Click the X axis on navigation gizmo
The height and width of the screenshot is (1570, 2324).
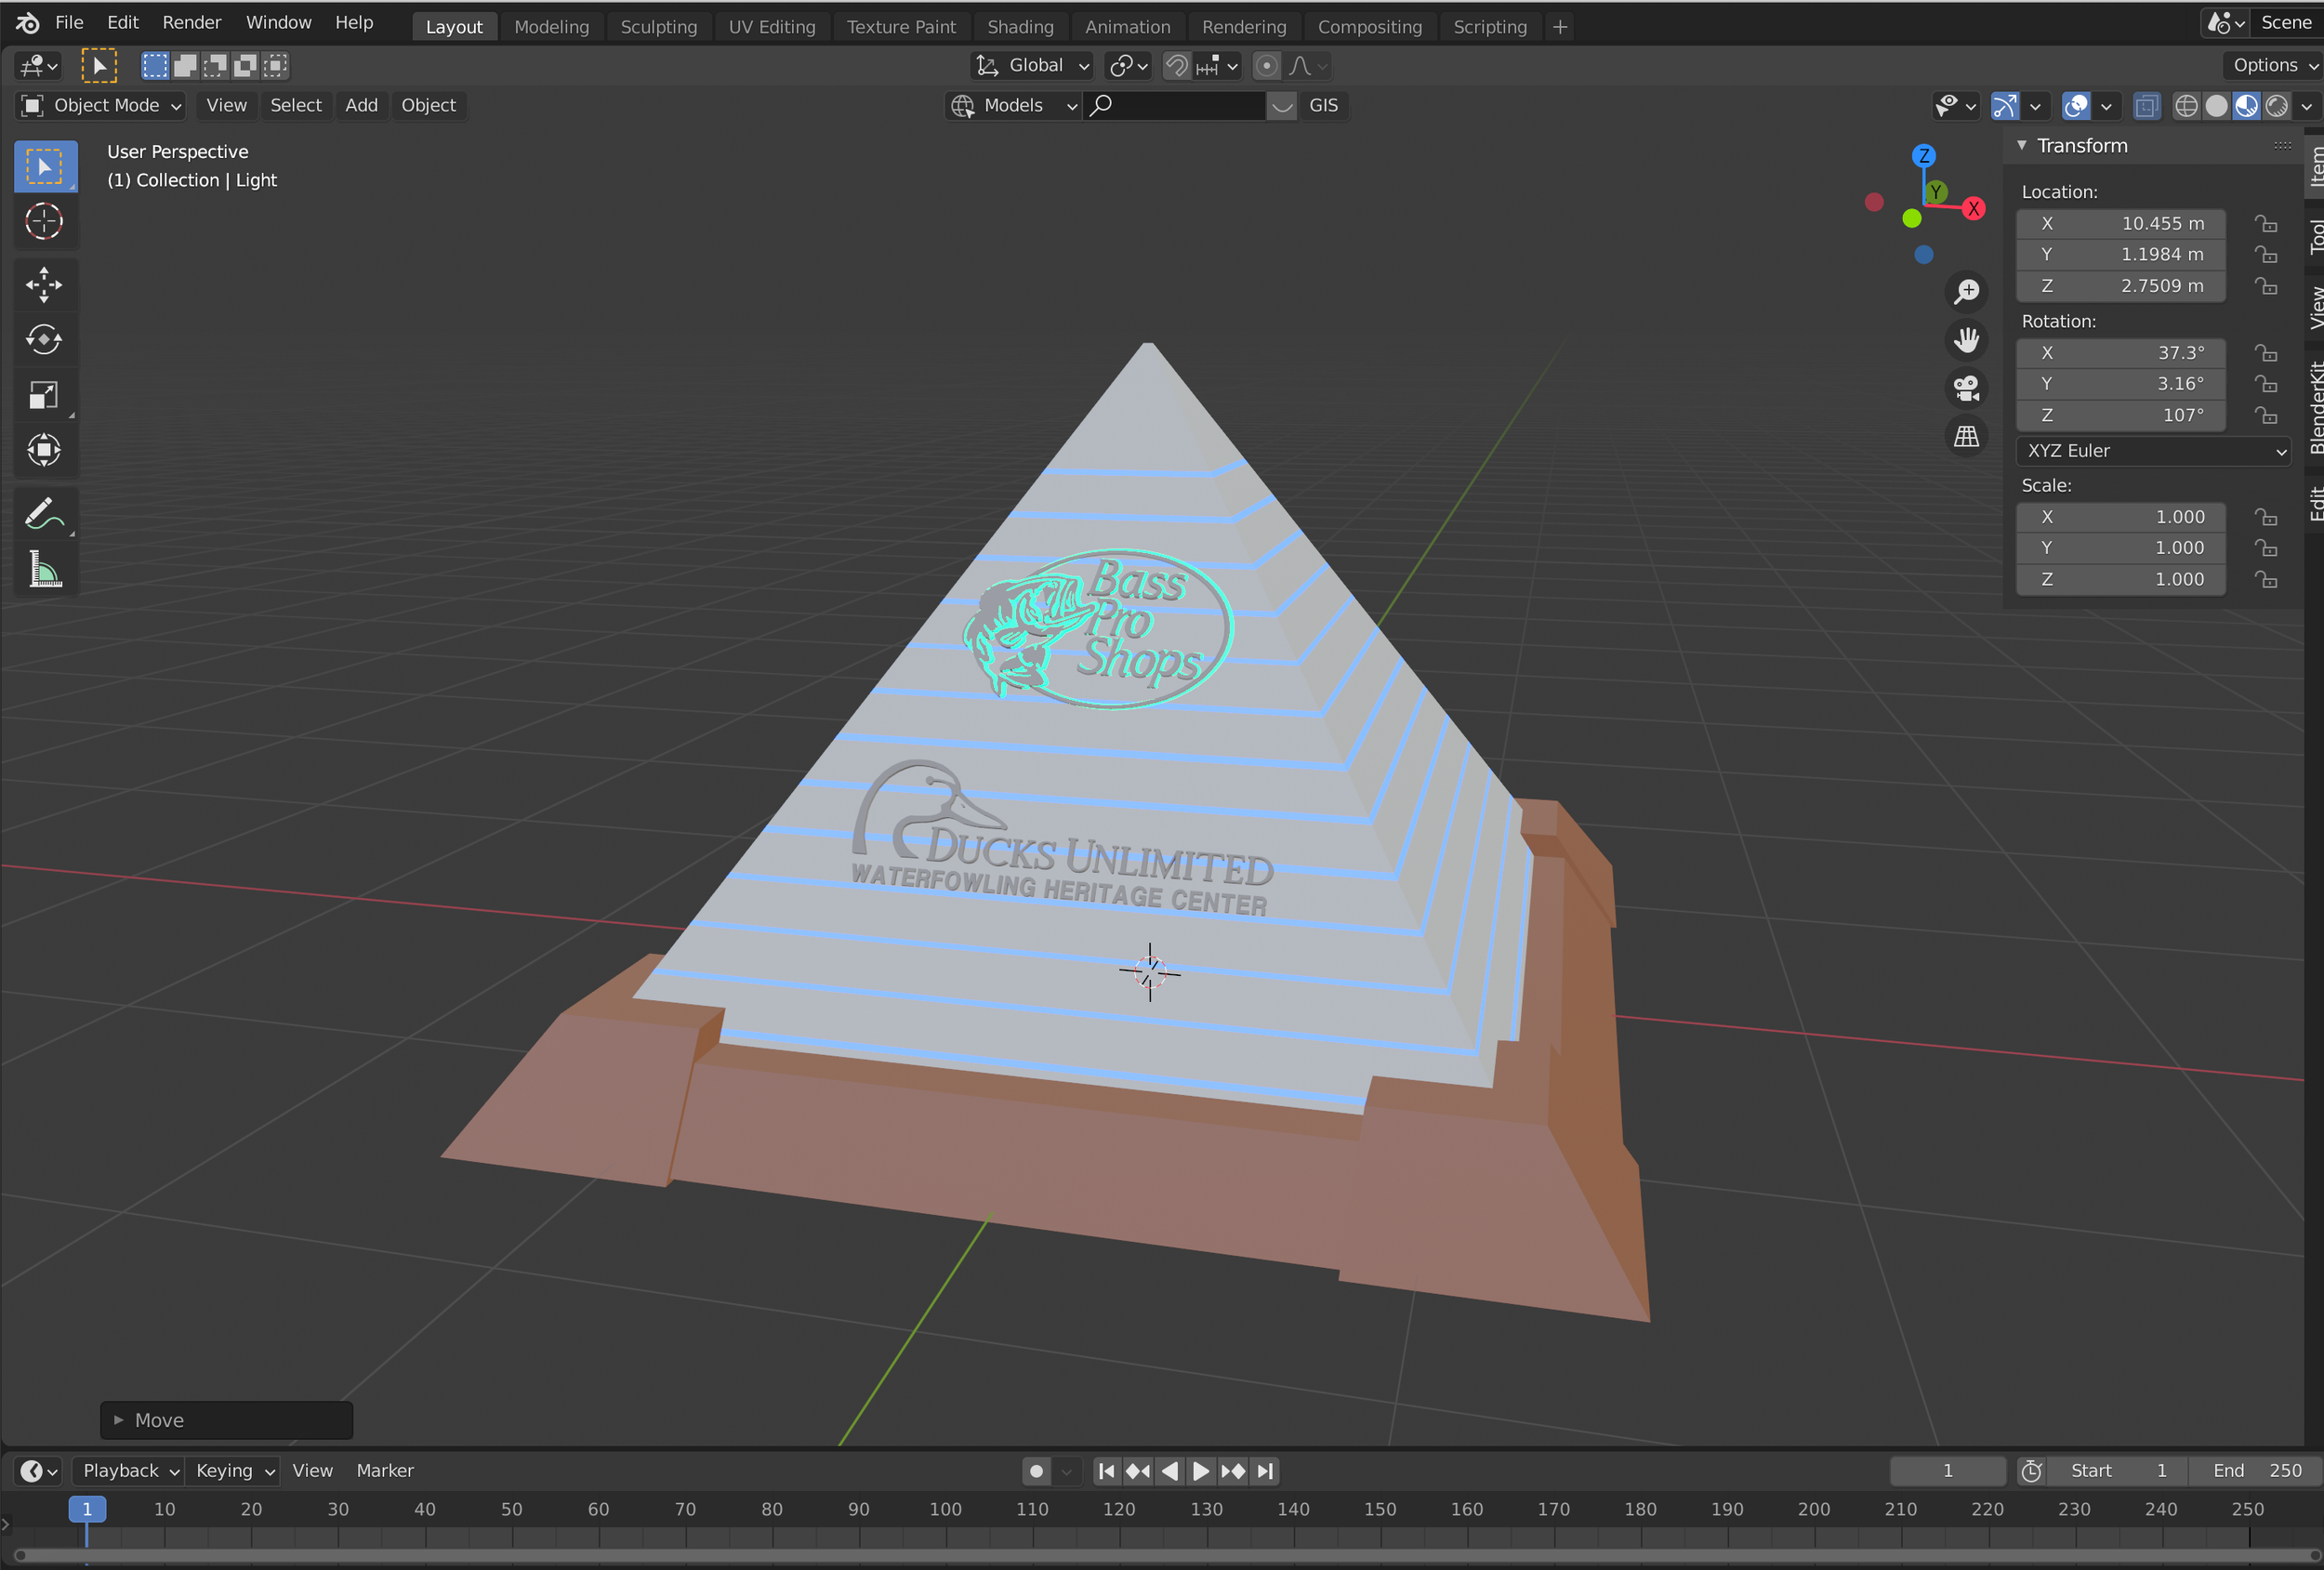(1973, 208)
